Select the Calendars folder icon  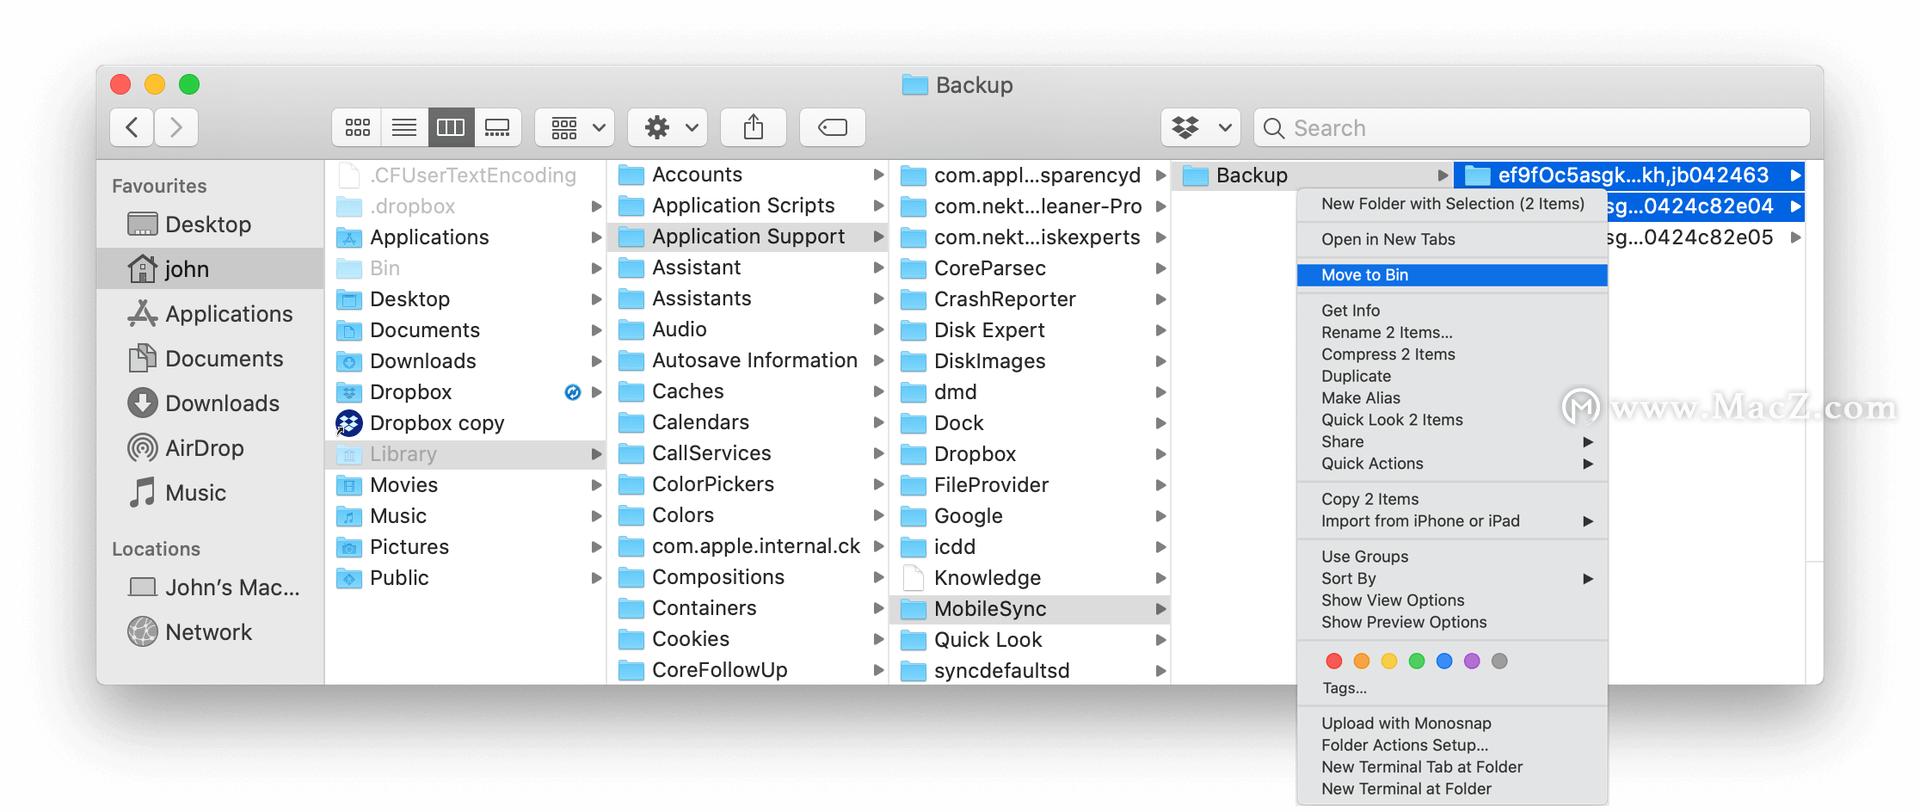pos(631,423)
